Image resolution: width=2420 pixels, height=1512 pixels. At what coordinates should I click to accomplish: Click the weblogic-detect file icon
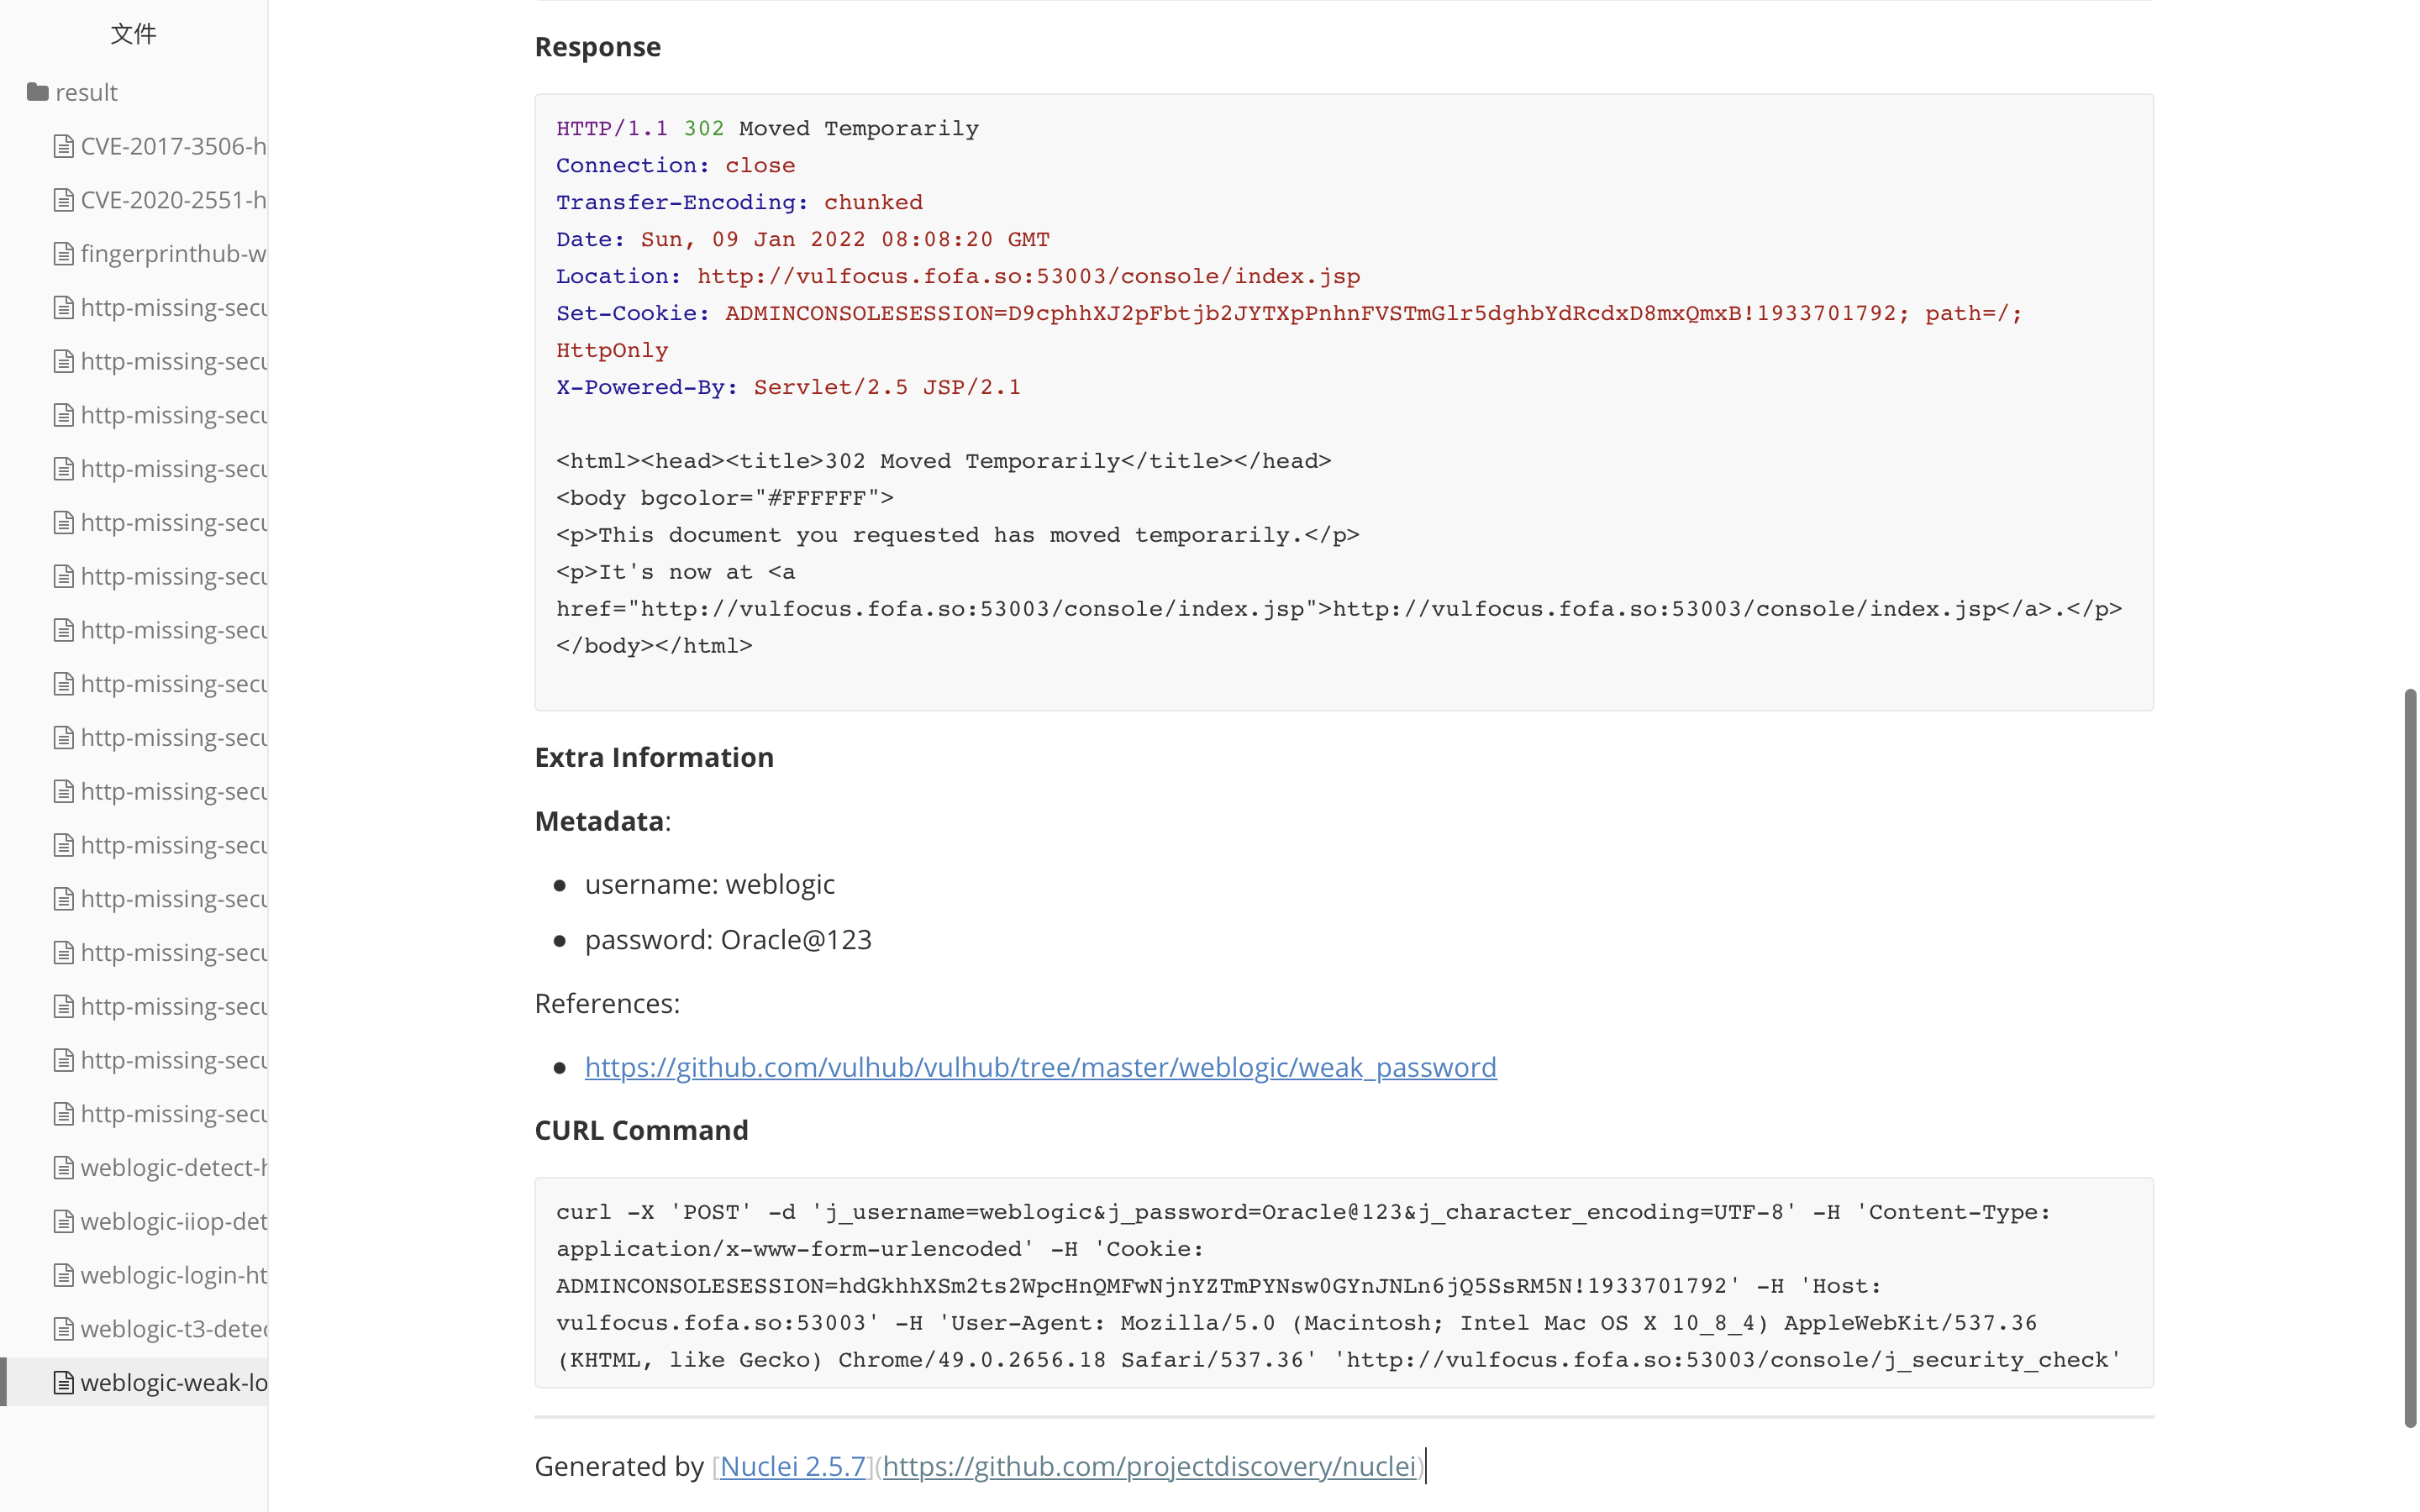tap(64, 1167)
